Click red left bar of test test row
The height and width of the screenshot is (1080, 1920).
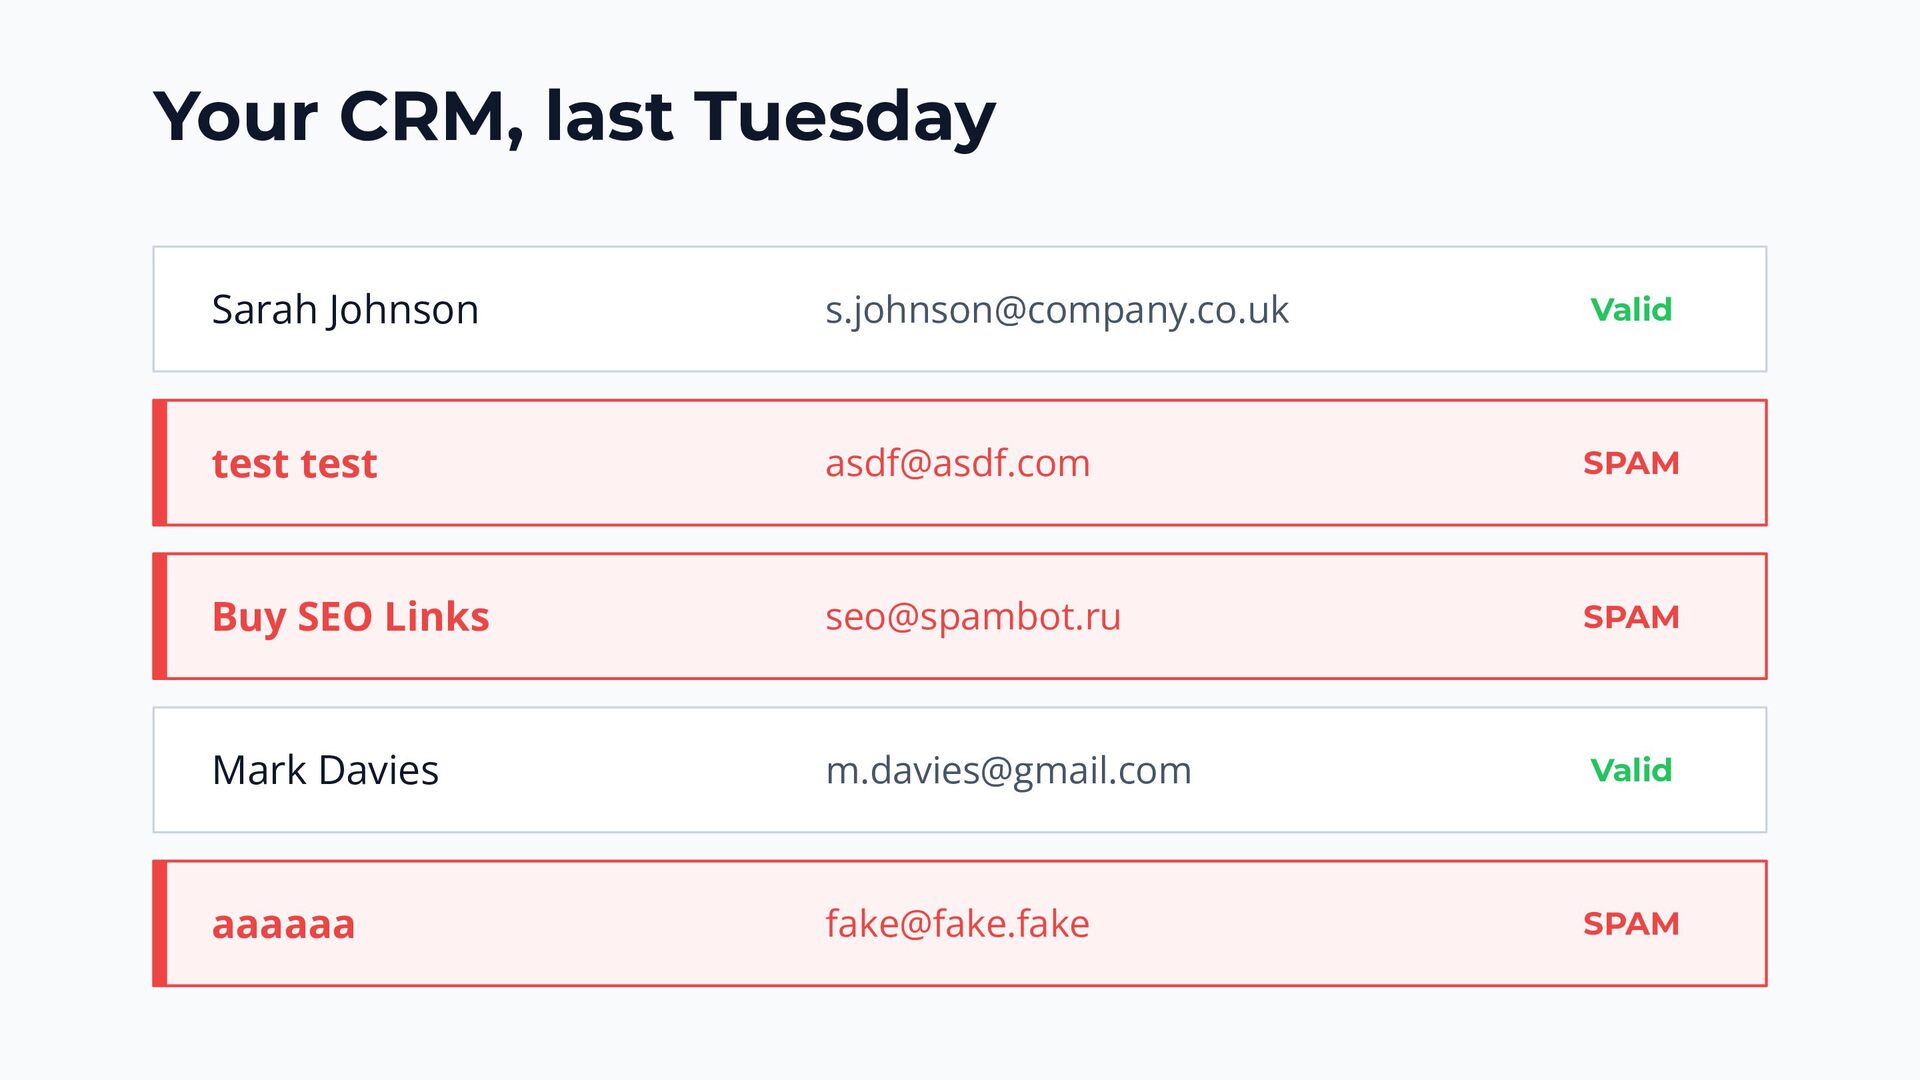[160, 463]
